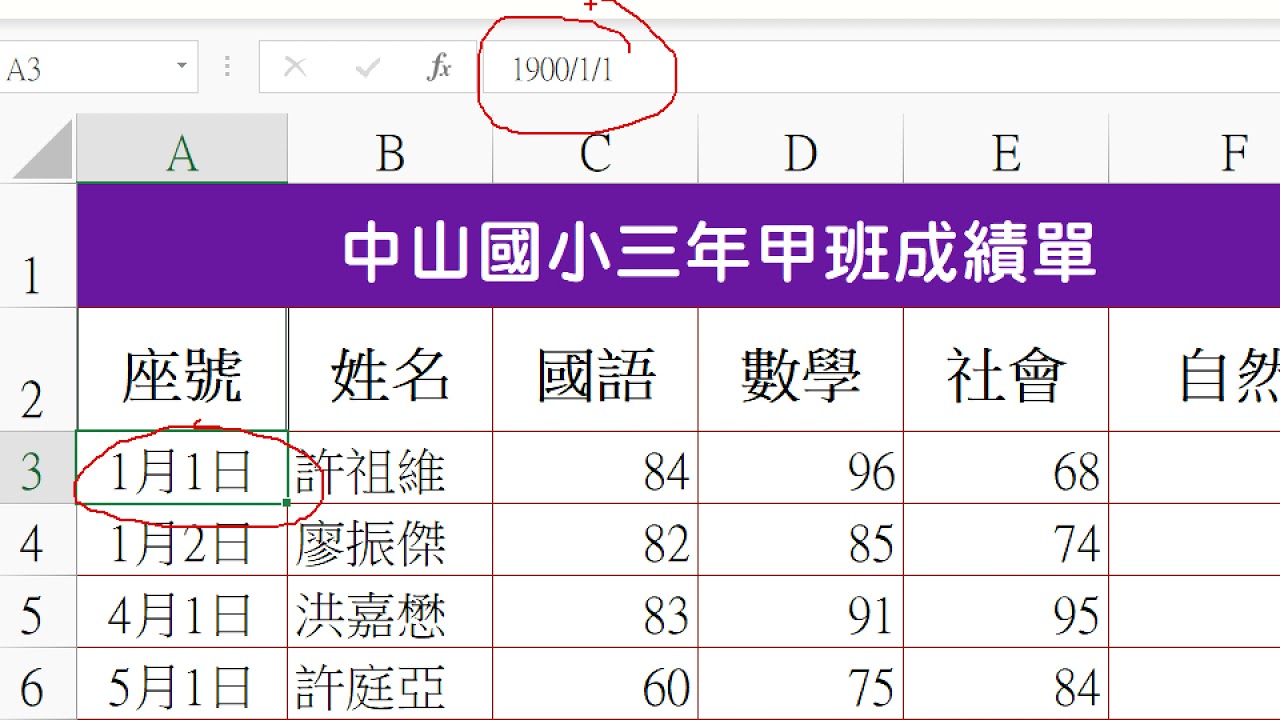Select 洪嘉懋's 國語 score 83
Viewport: 1280px width, 720px height.
pos(596,611)
